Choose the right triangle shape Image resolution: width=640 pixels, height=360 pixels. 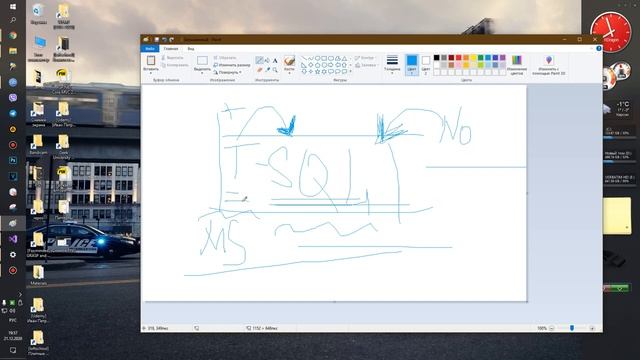click(x=304, y=65)
